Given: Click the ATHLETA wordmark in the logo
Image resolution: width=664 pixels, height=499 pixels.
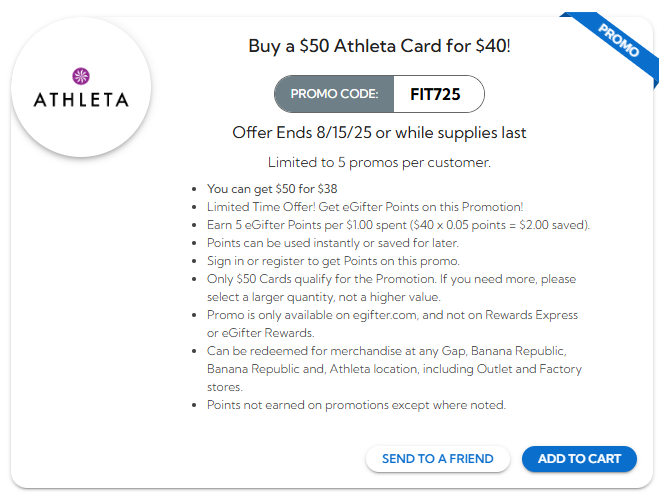Looking at the screenshot, I should click(81, 100).
